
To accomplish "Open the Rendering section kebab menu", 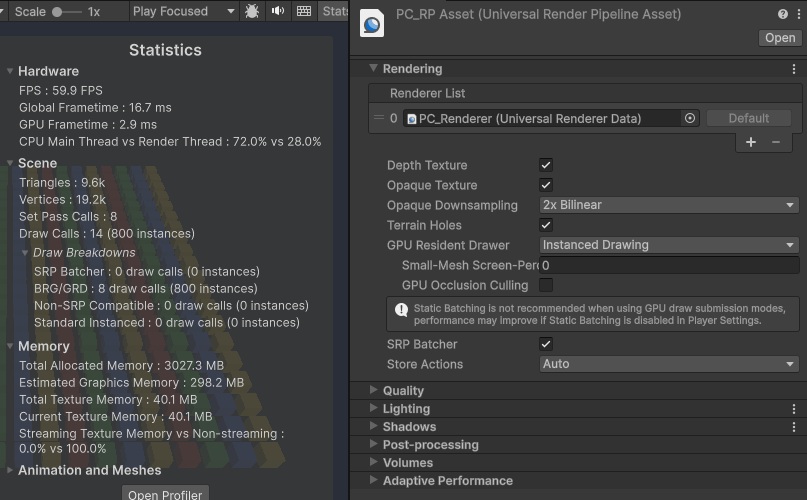I will coord(794,68).
